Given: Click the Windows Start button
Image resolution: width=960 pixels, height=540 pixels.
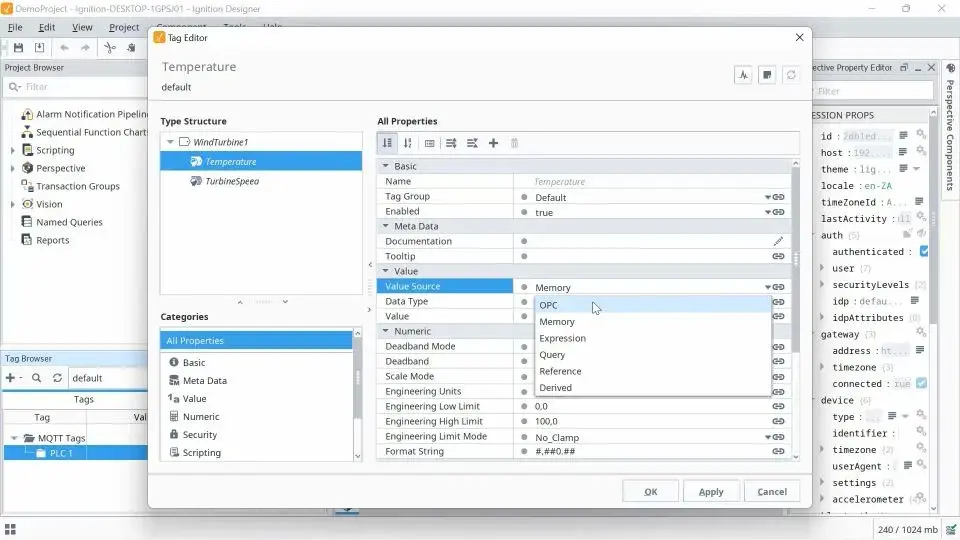Looking at the screenshot, I should 10,529.
